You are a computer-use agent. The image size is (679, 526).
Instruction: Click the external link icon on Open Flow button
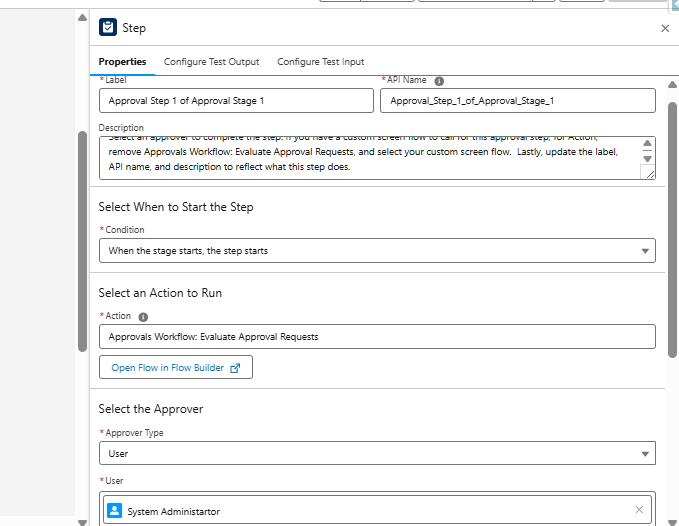tap(236, 368)
